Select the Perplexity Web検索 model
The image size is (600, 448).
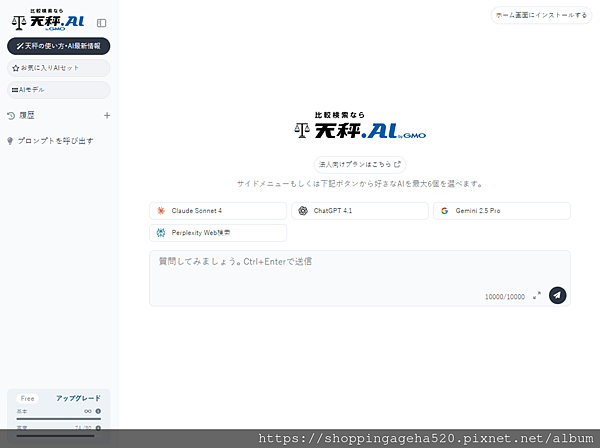tap(218, 233)
